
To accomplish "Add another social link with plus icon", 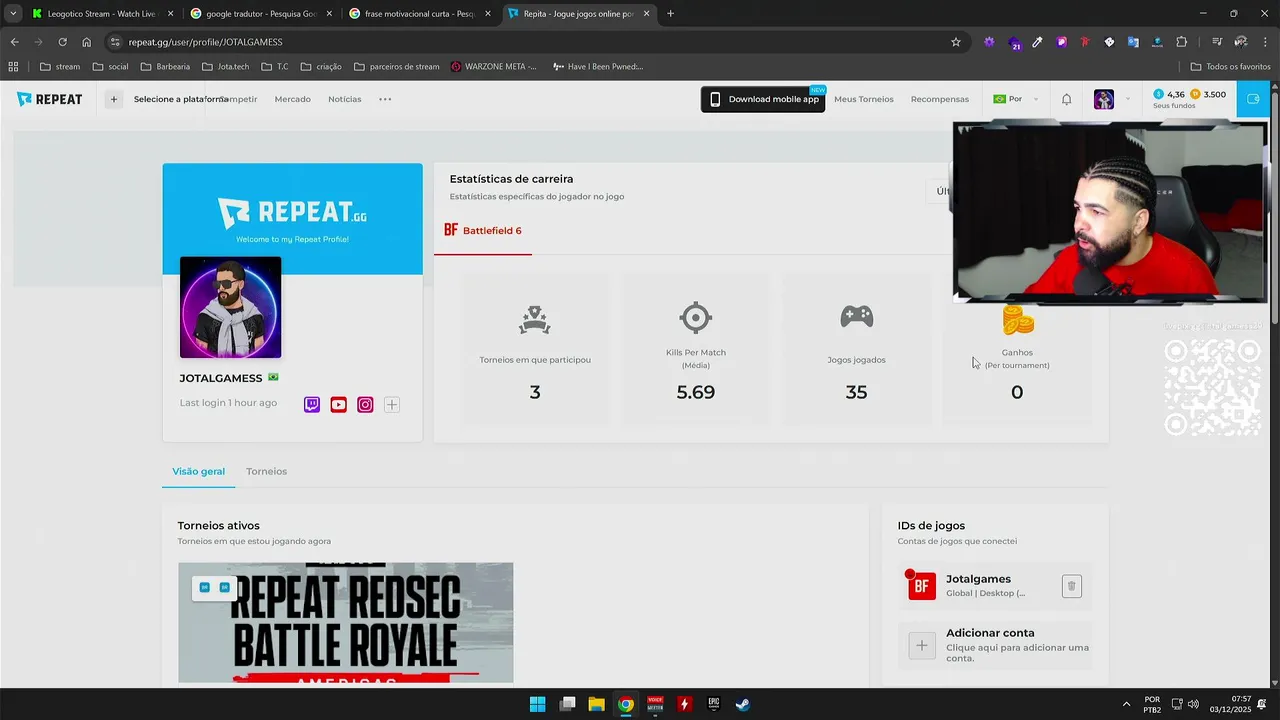I will click(x=392, y=405).
